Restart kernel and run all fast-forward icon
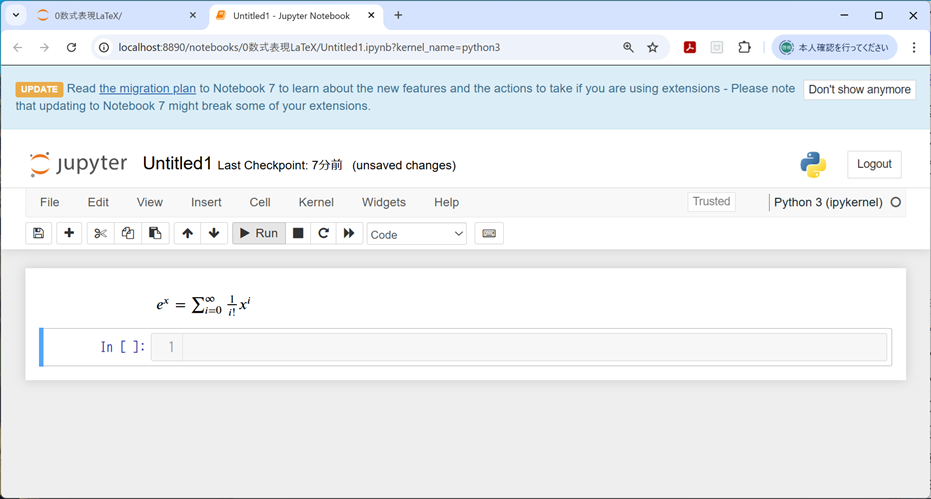The height and width of the screenshot is (499, 931). point(349,233)
